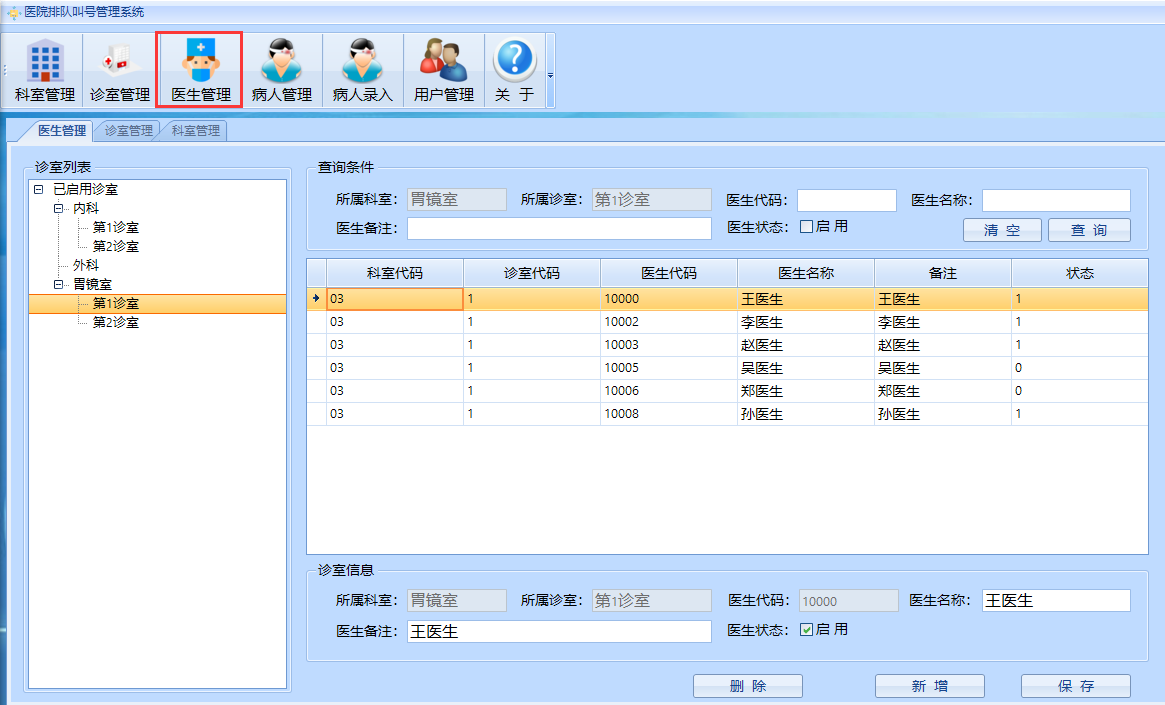Screen dimensions: 1165x705
Task: Click row selector arrow of first row
Action: pyautogui.click(x=317, y=299)
